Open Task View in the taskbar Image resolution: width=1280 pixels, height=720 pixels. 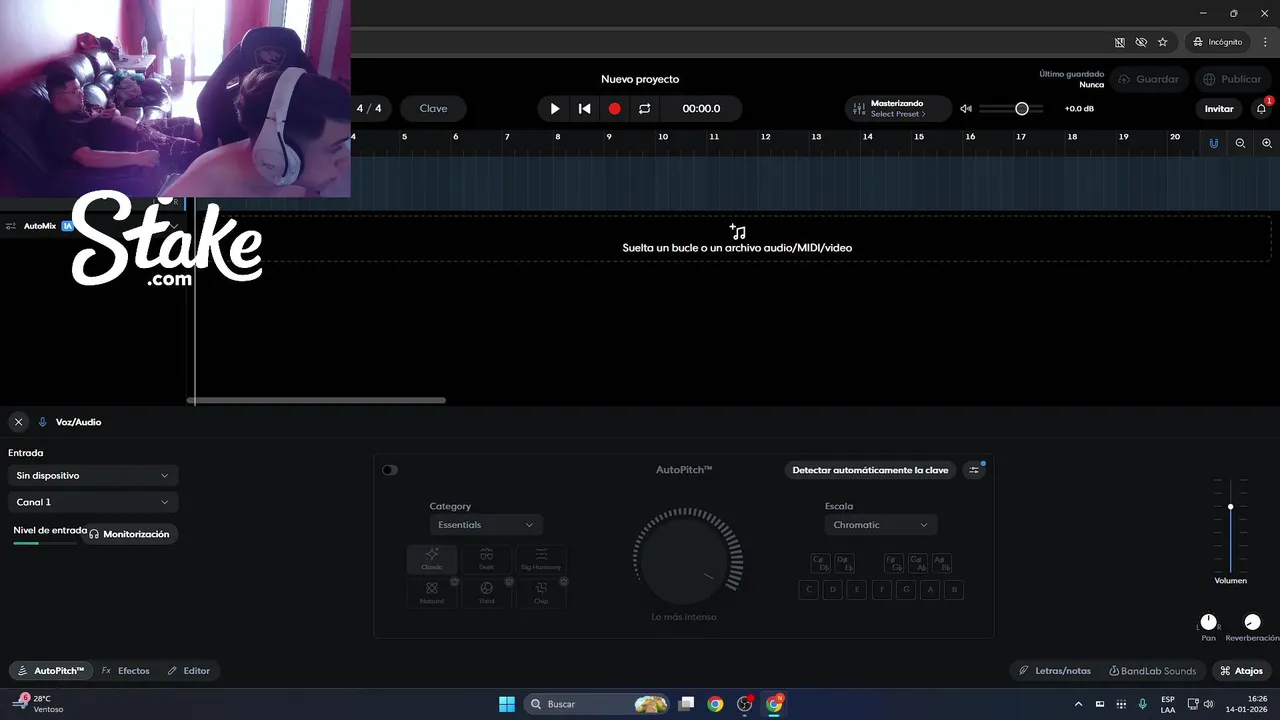tap(686, 704)
